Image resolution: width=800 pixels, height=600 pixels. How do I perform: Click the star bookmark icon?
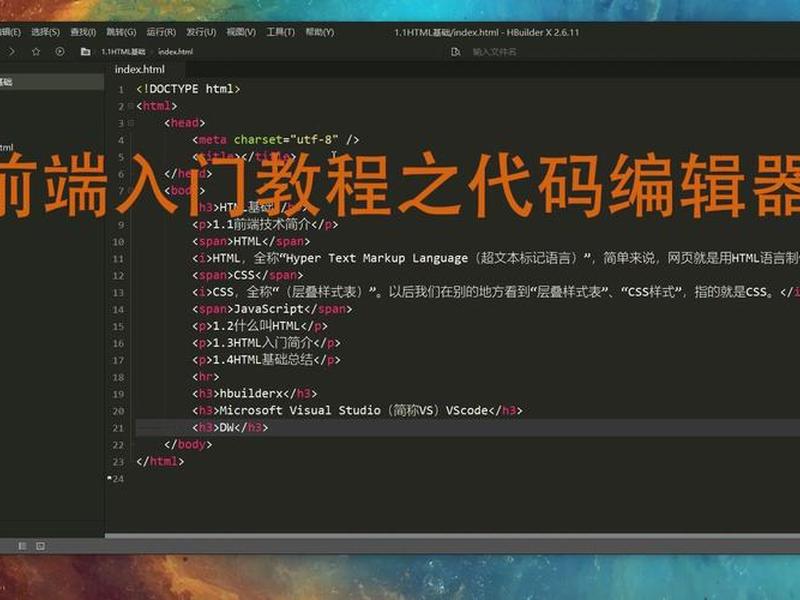click(x=36, y=52)
